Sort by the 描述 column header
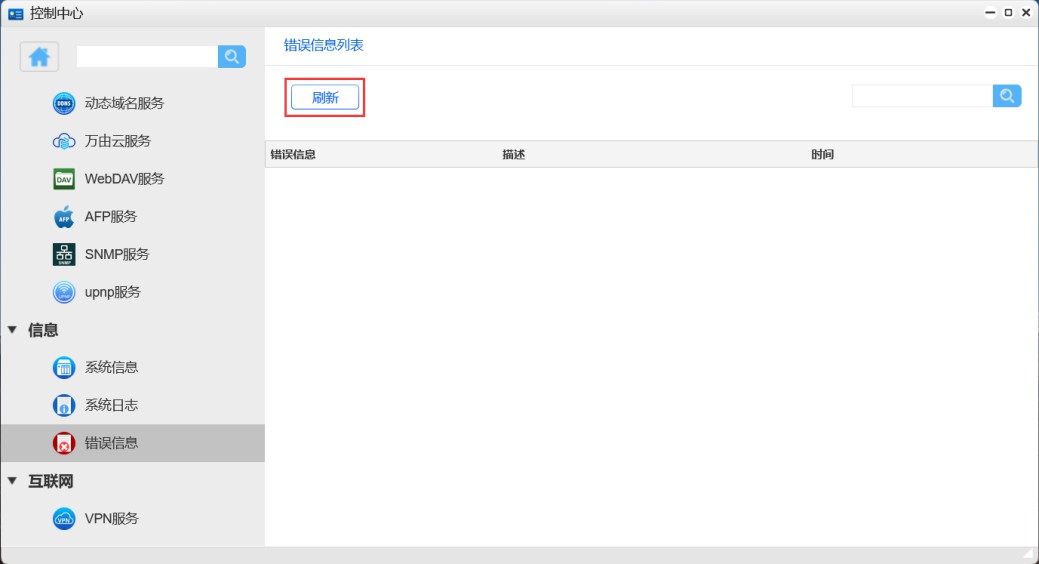This screenshot has width=1039, height=564. (513, 155)
